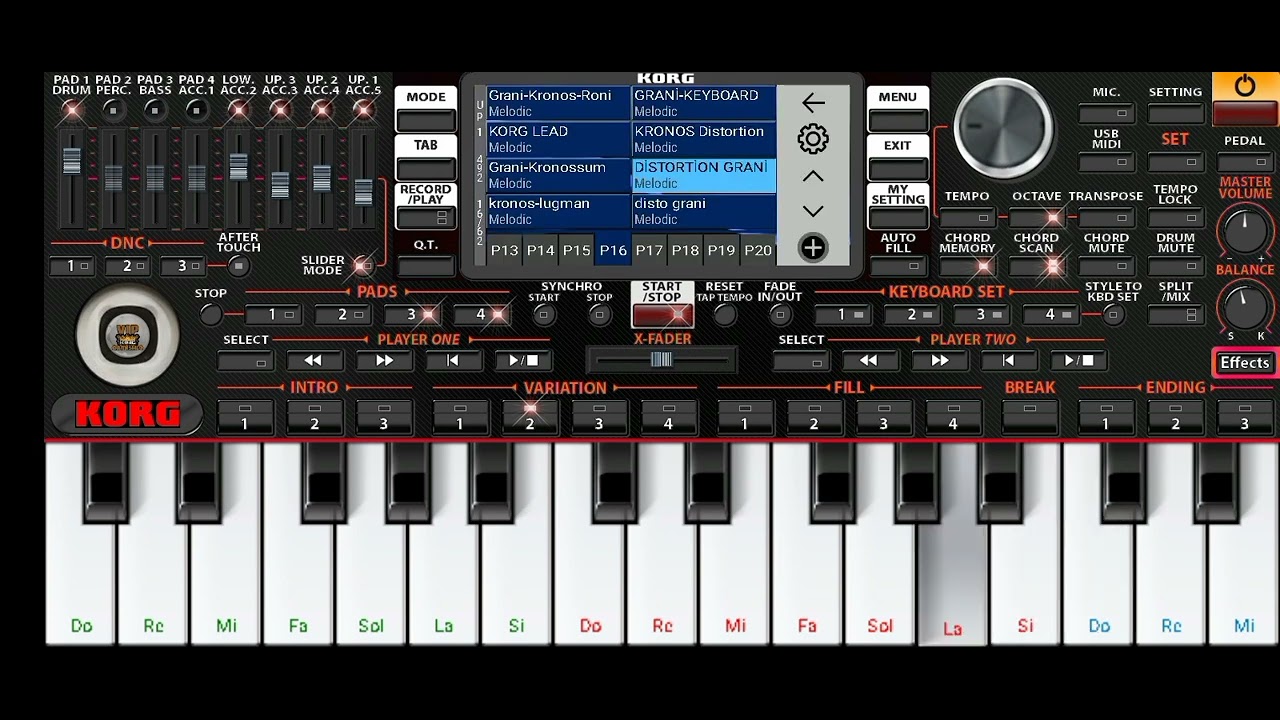Move up in the sound list

[813, 176]
